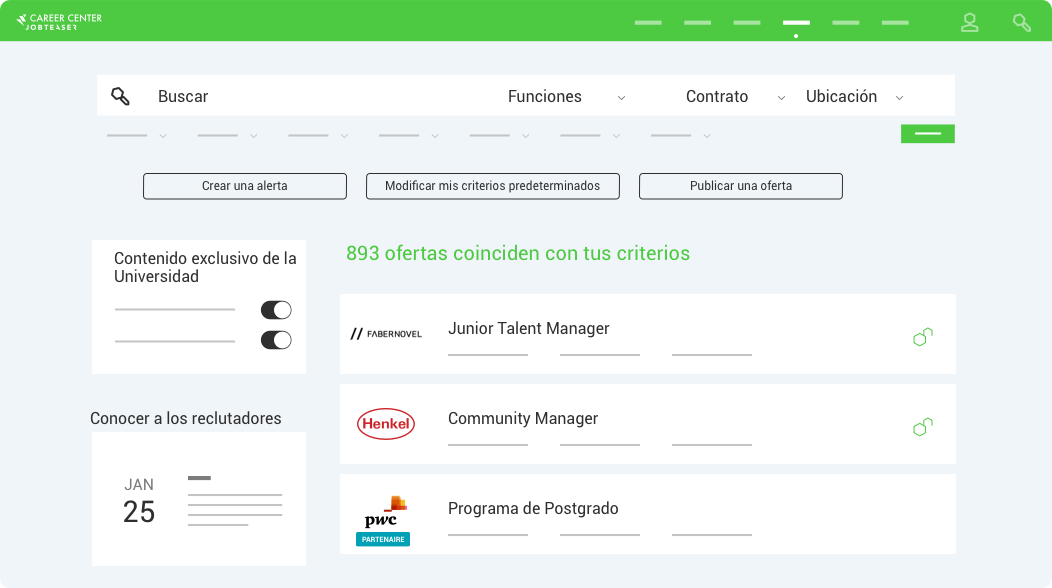Open the seventh secondary filter dropdown
The width and height of the screenshot is (1052, 588).
pos(680,136)
